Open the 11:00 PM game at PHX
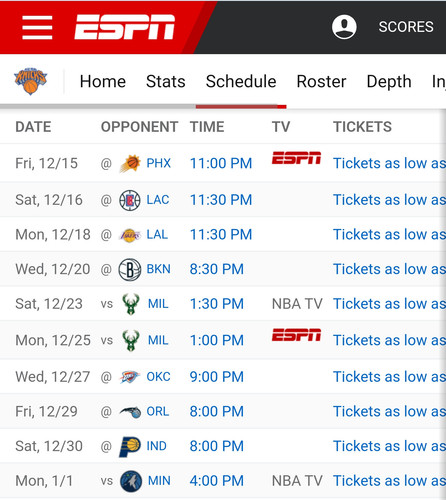The height and width of the screenshot is (500, 446). coord(221,164)
